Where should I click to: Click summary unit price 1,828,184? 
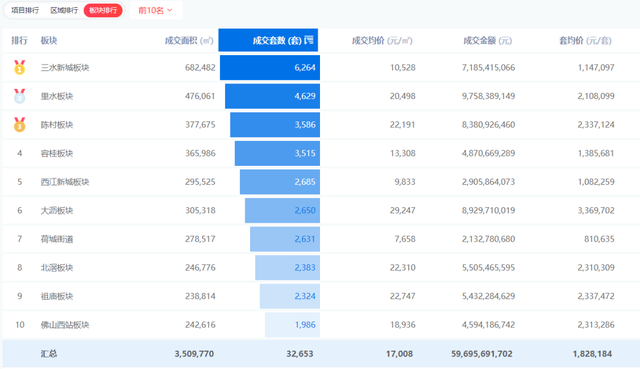coord(592,353)
